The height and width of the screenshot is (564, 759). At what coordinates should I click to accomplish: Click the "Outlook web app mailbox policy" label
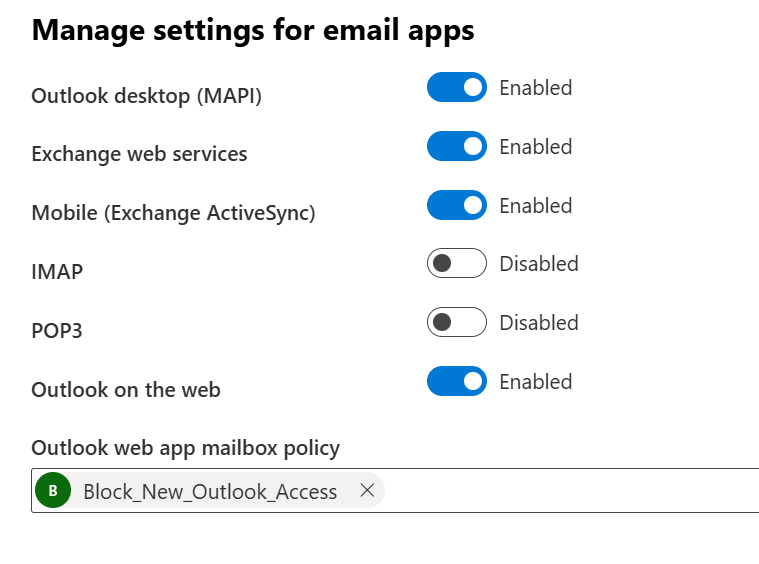point(185,448)
